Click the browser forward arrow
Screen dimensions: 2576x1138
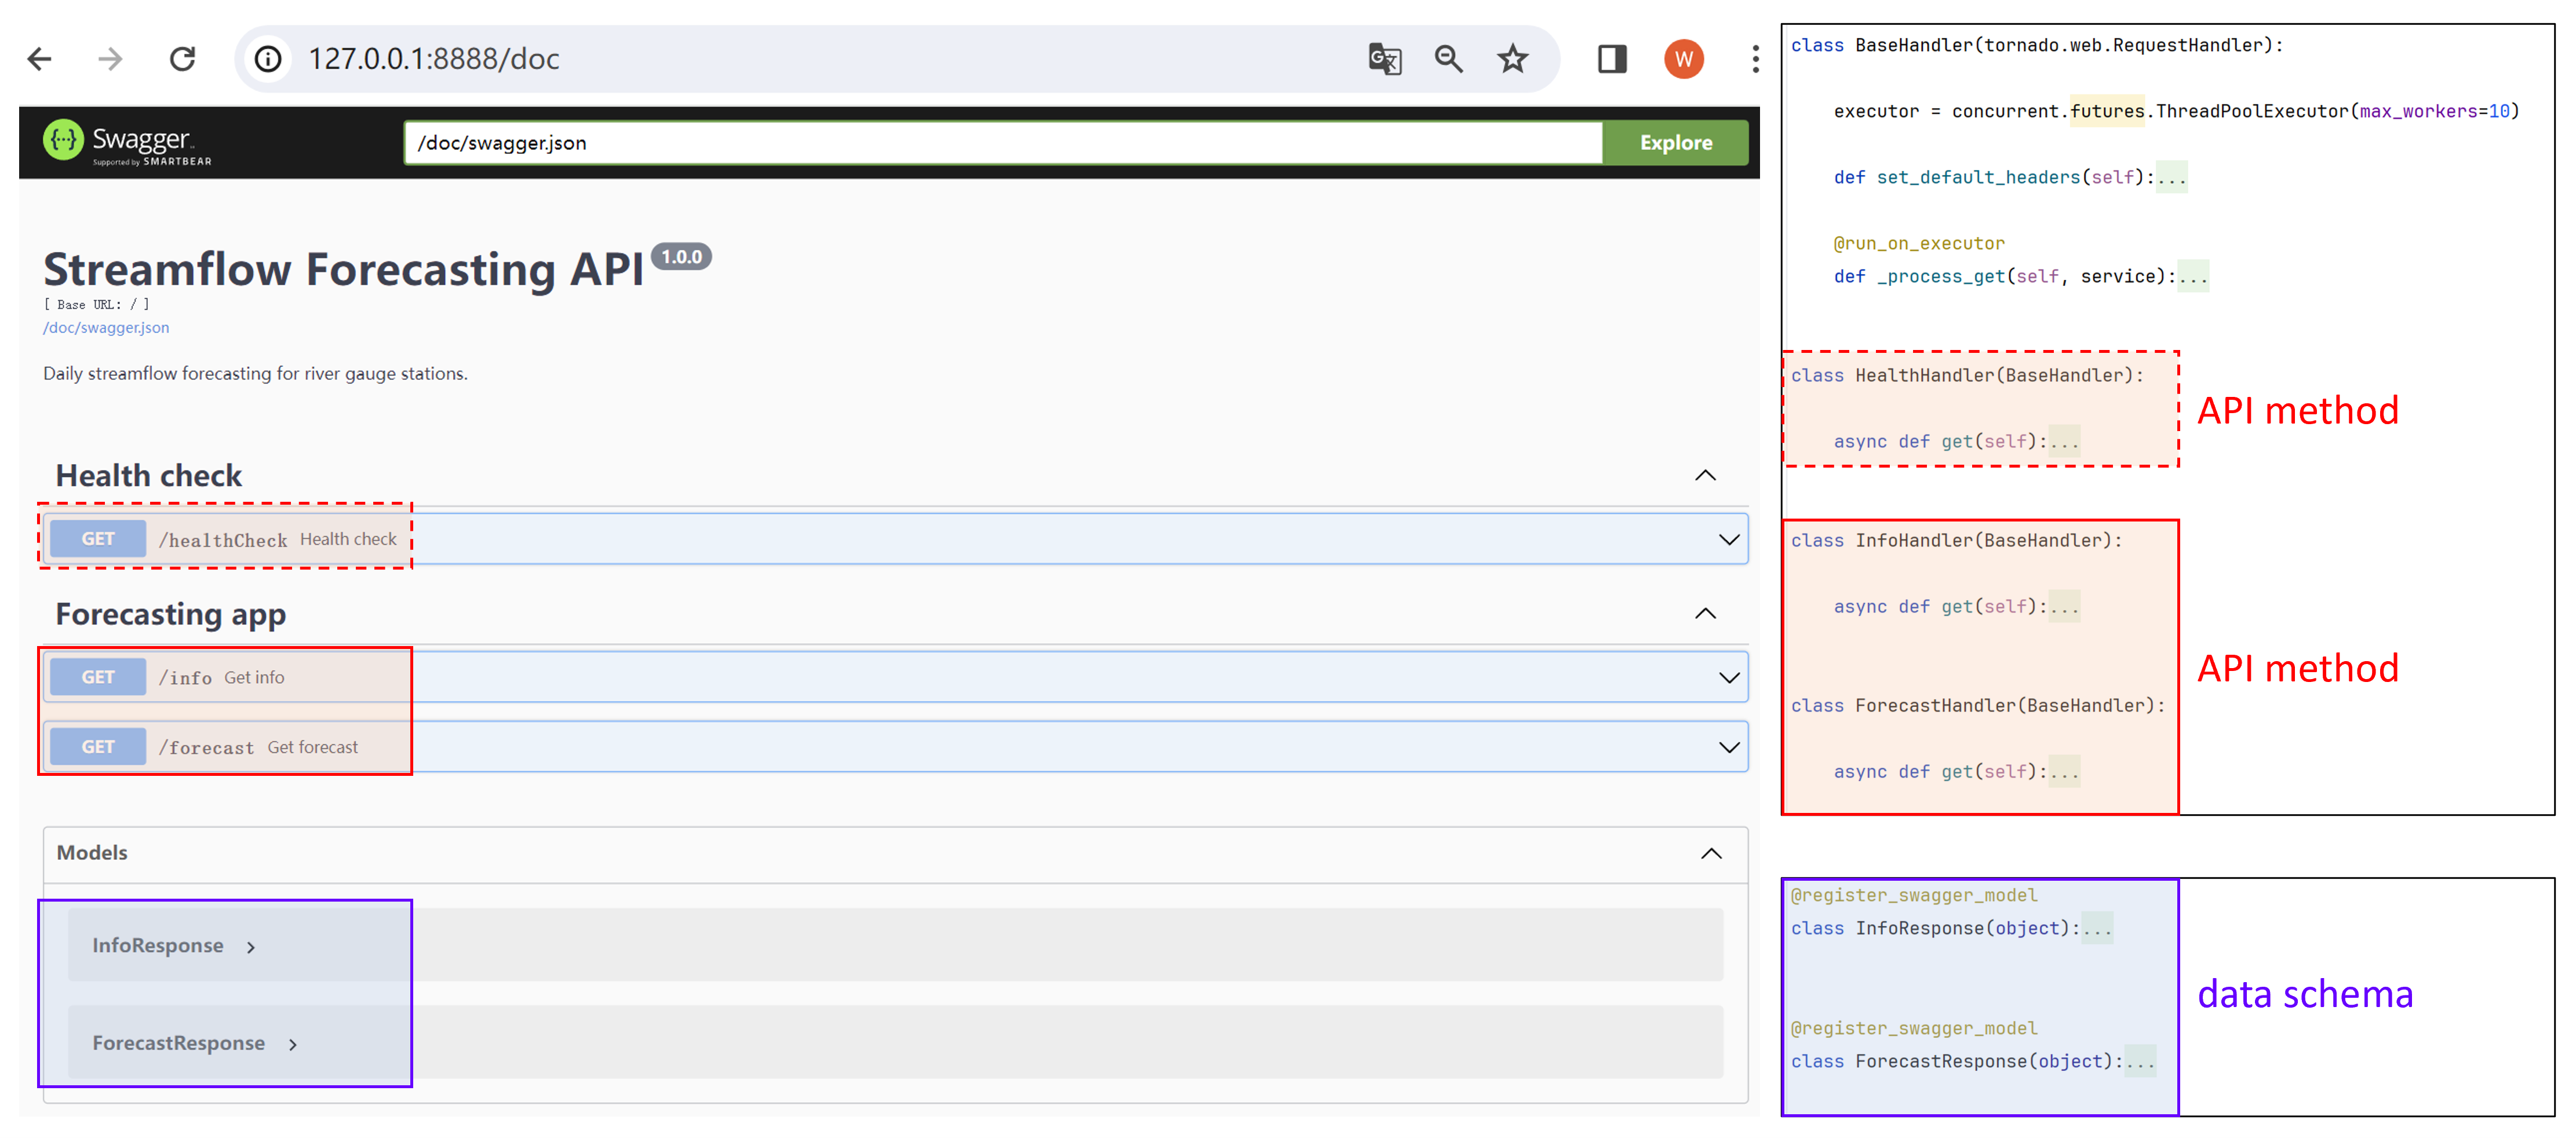110,59
